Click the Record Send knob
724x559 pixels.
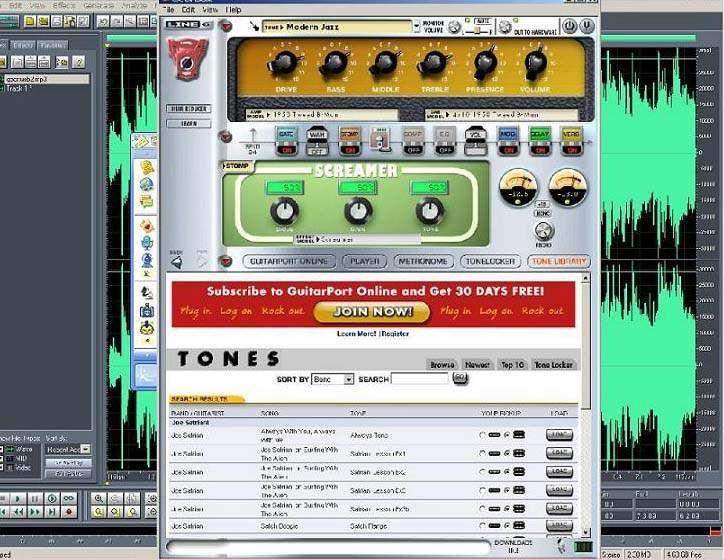543,230
